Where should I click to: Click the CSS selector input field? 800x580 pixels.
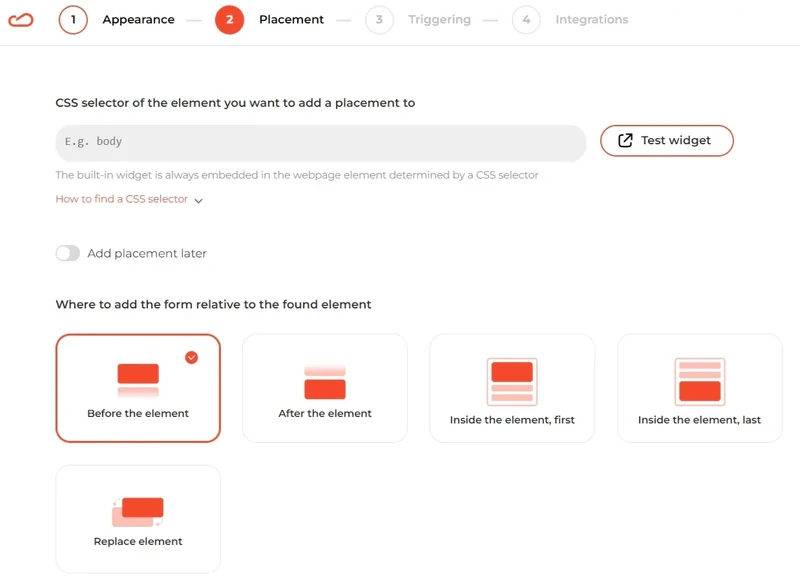point(320,141)
